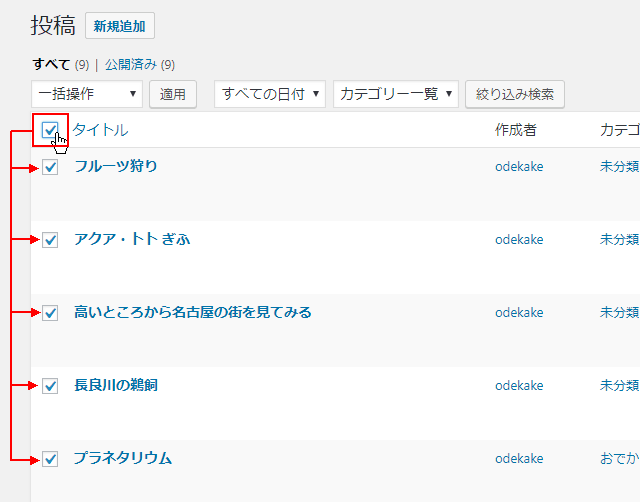Viewport: 640px width, 502px height.
Task: Click the 新規追加 button
Action: pyautogui.click(x=120, y=27)
